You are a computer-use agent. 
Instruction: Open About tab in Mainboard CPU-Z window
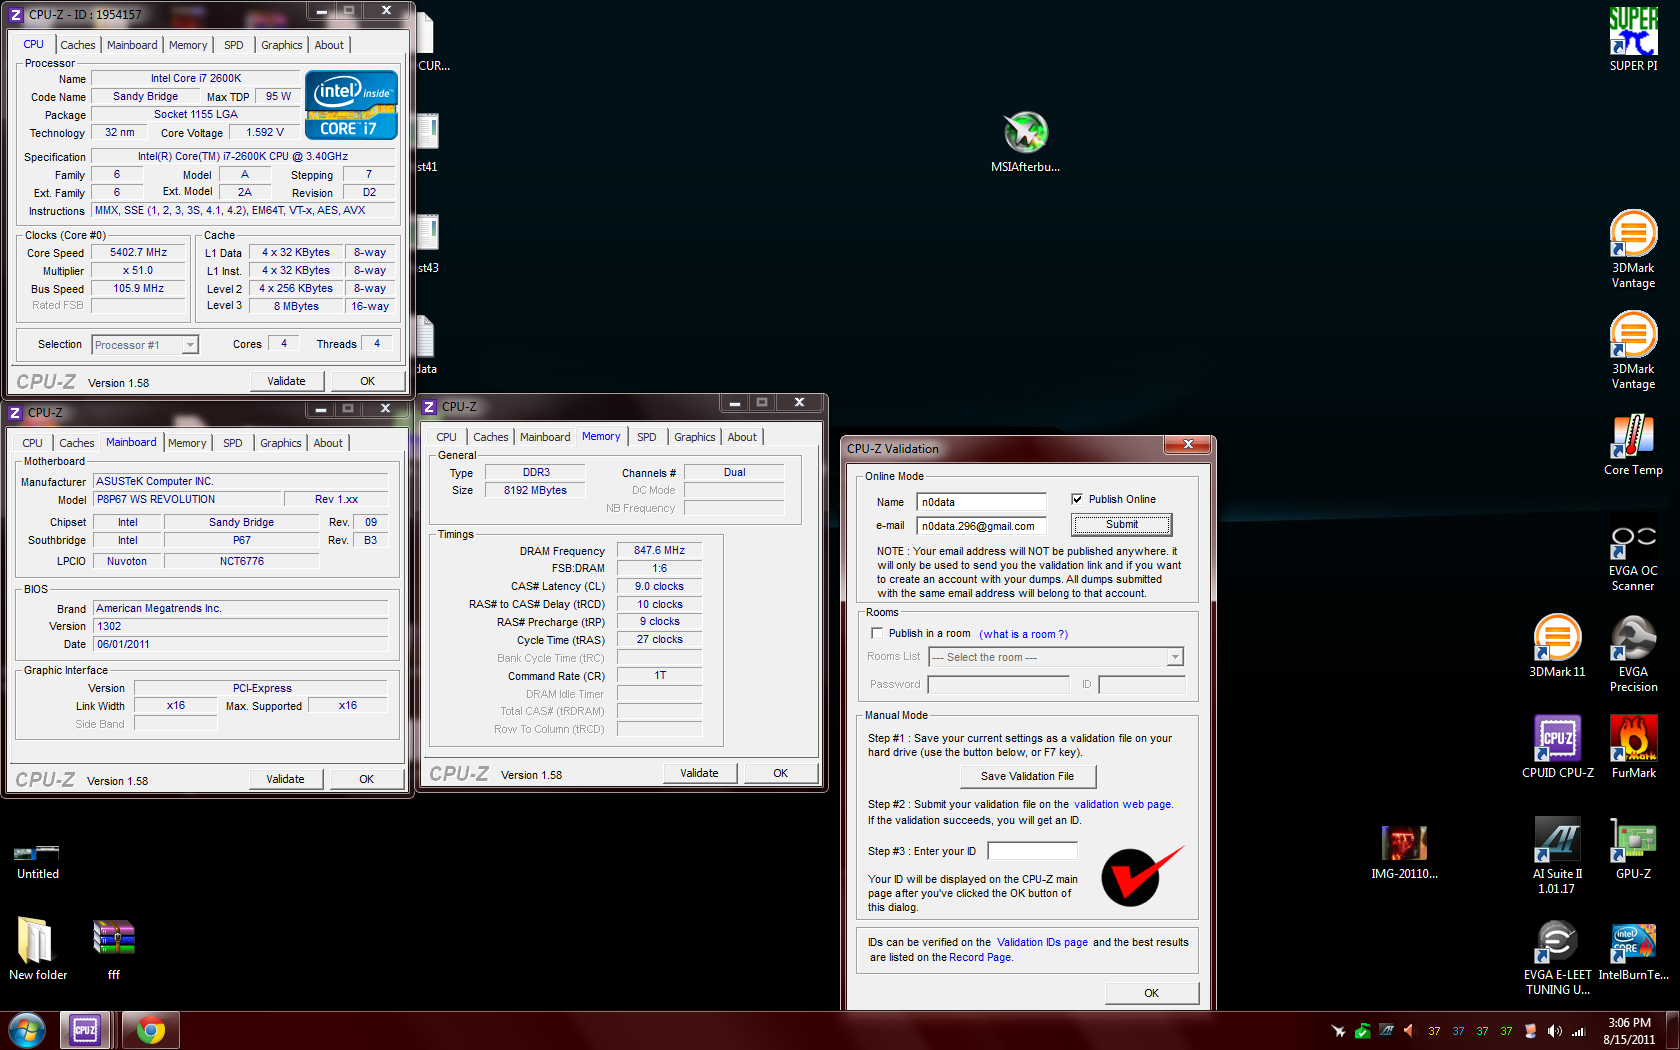[328, 443]
